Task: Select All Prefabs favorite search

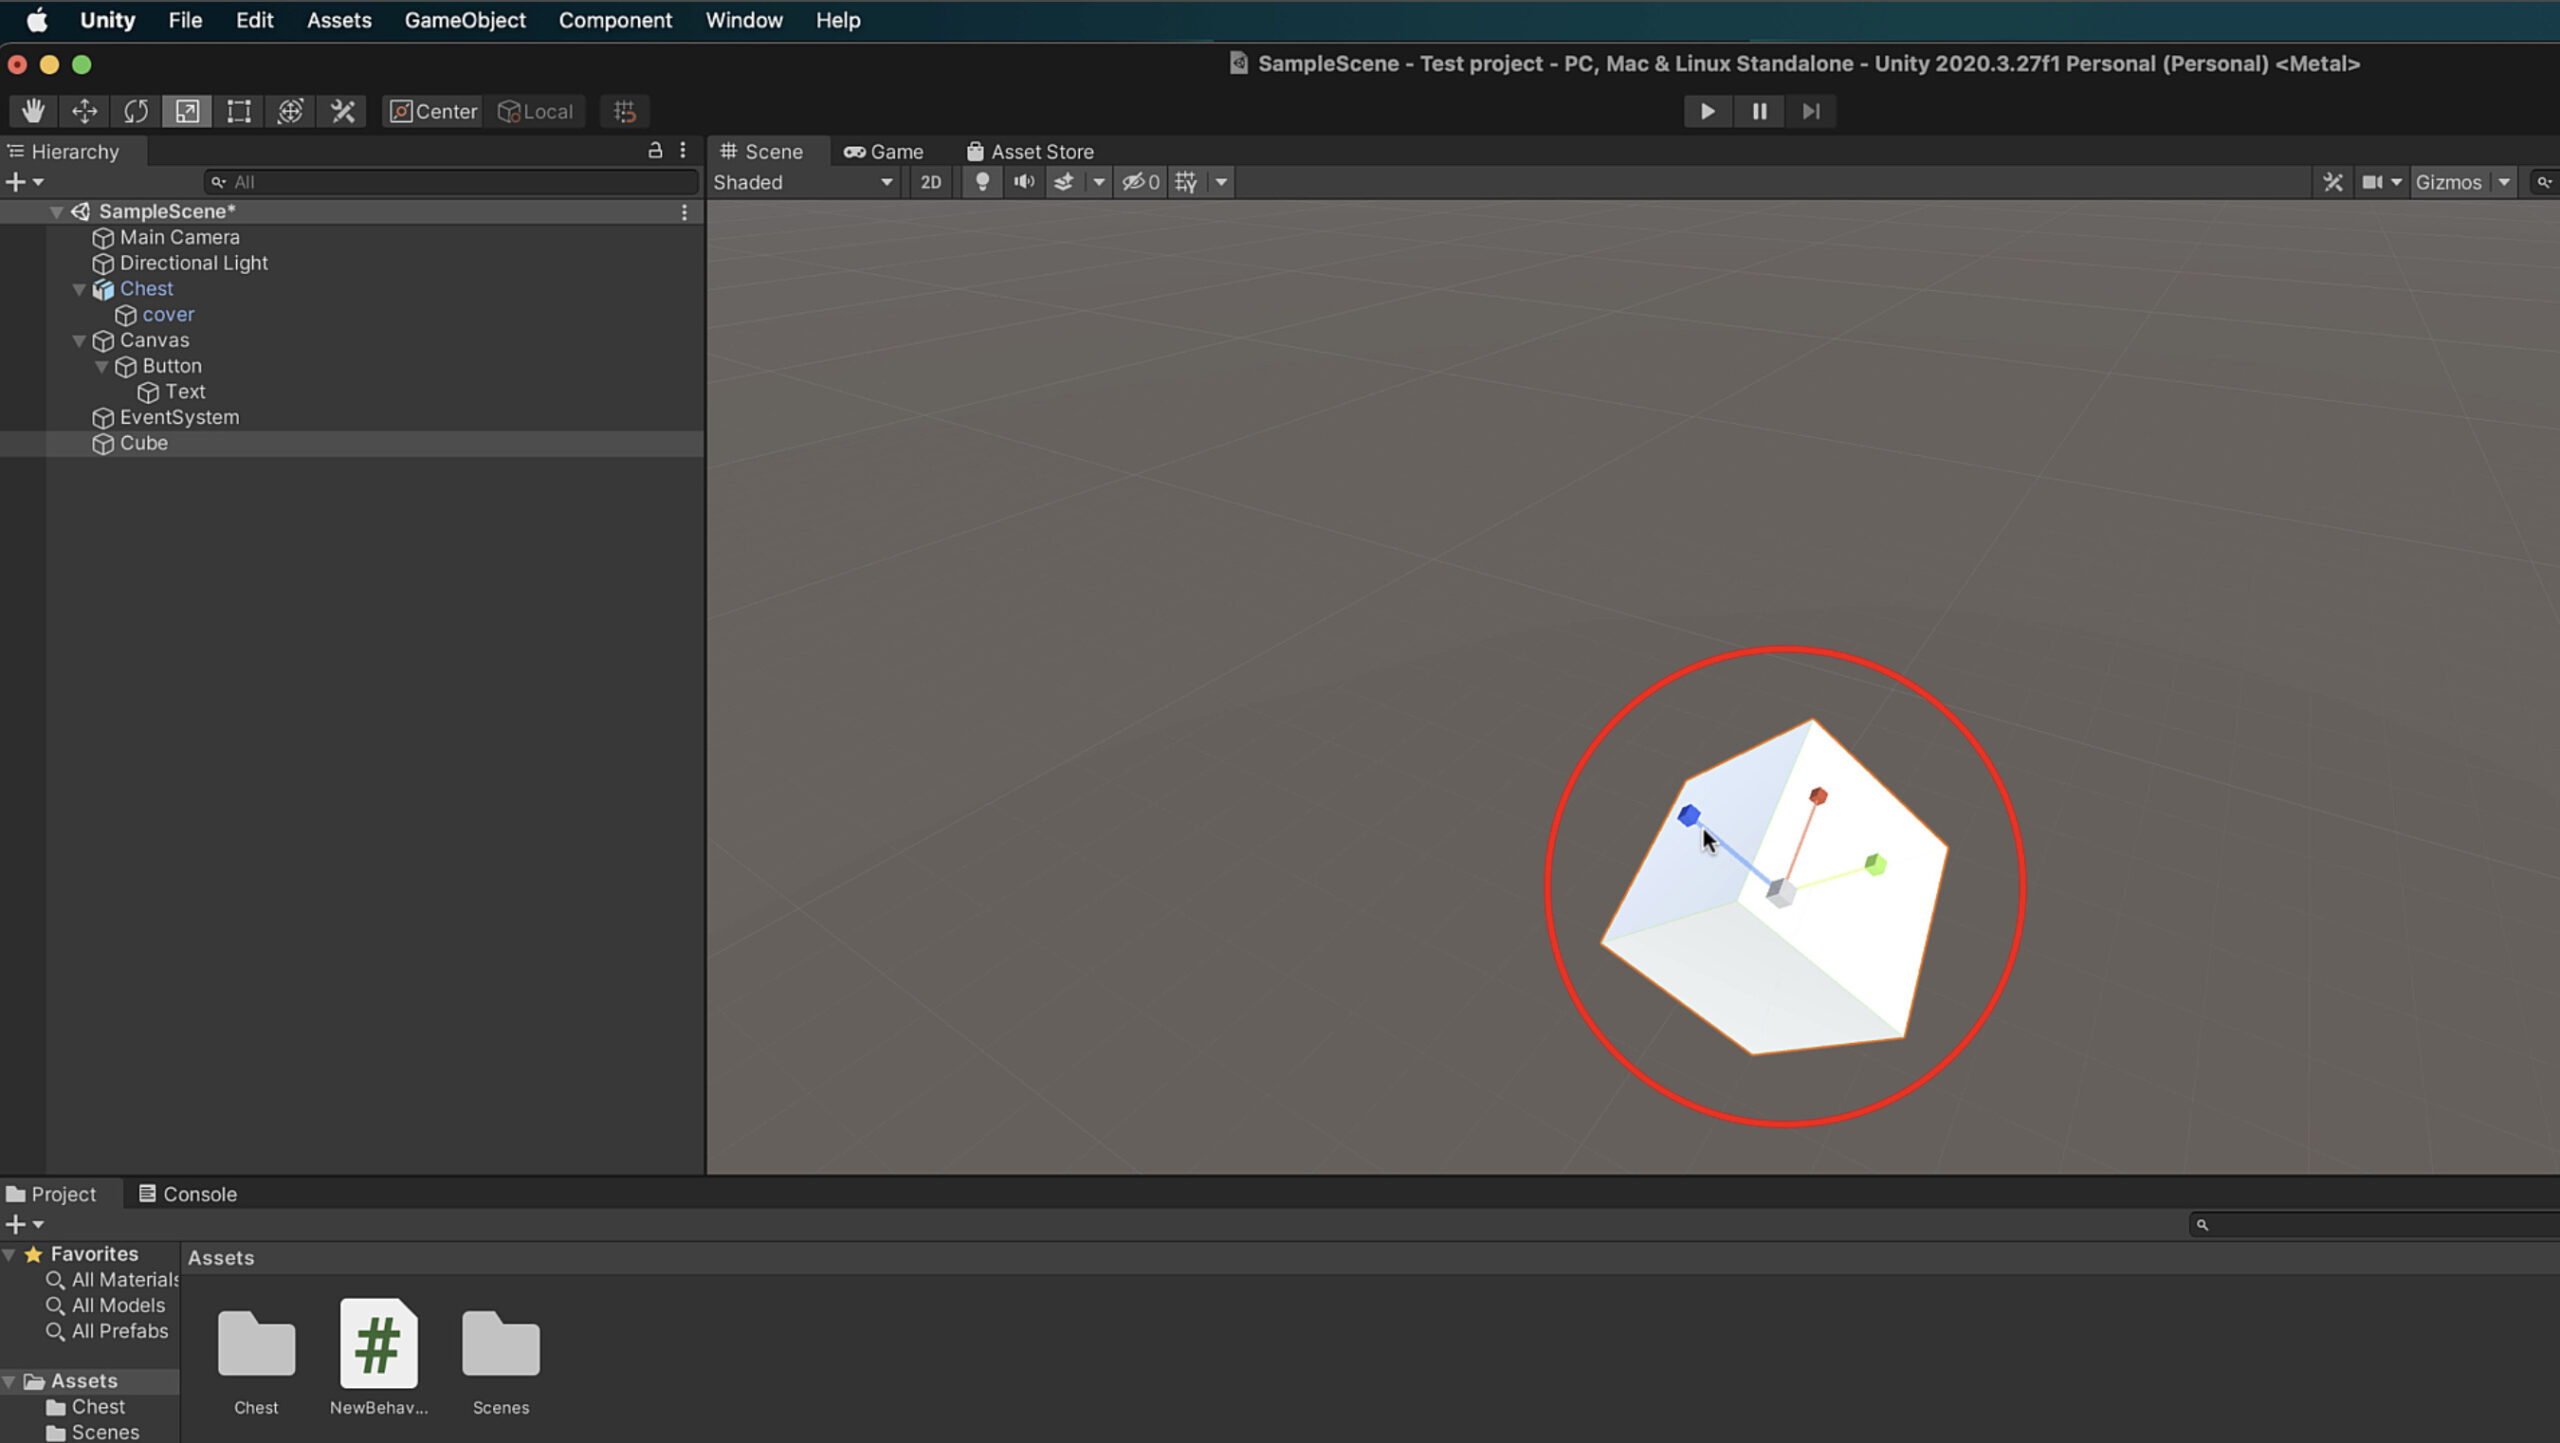Action: click(107, 1332)
